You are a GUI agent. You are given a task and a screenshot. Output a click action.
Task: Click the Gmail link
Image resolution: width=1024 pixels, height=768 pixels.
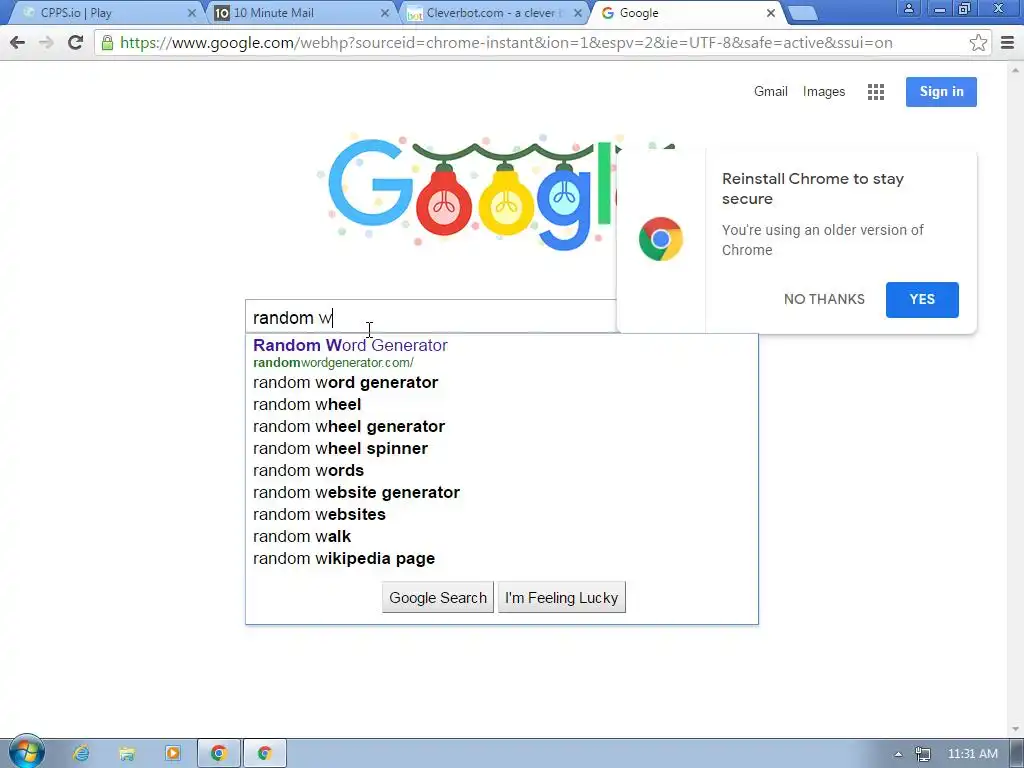point(771,91)
